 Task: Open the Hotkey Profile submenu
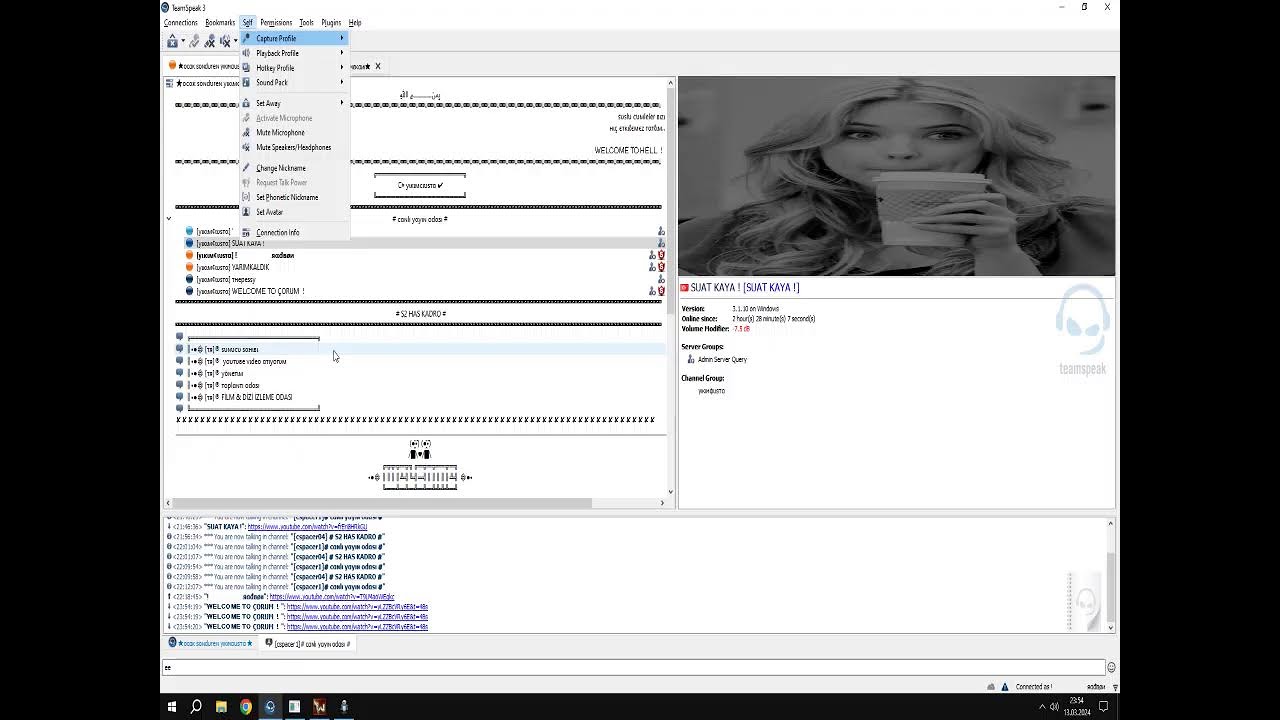pos(294,68)
